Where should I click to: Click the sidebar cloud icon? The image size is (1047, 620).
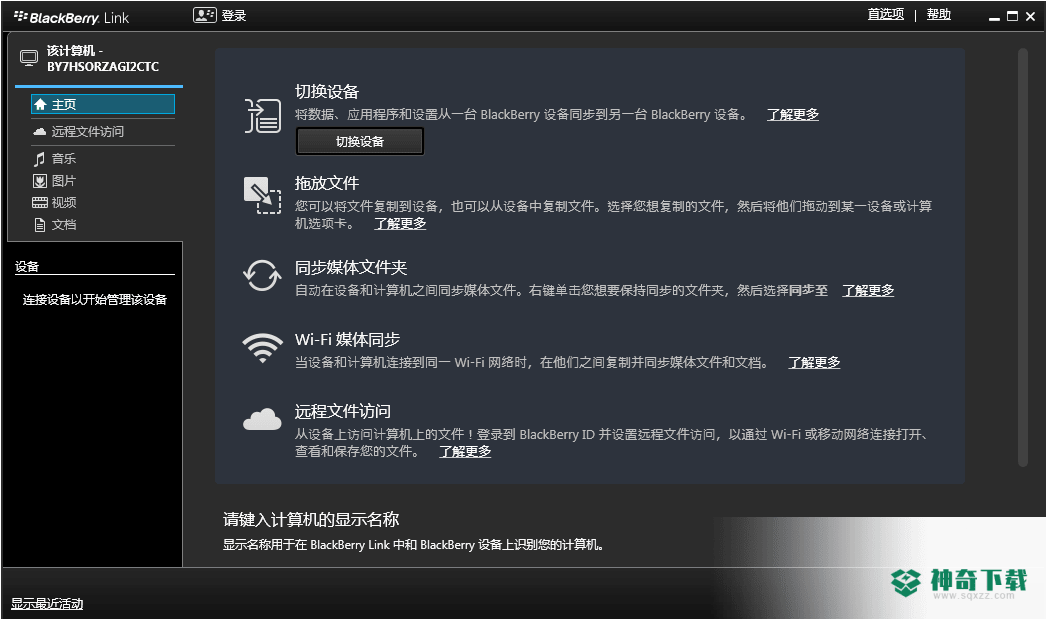coord(39,131)
